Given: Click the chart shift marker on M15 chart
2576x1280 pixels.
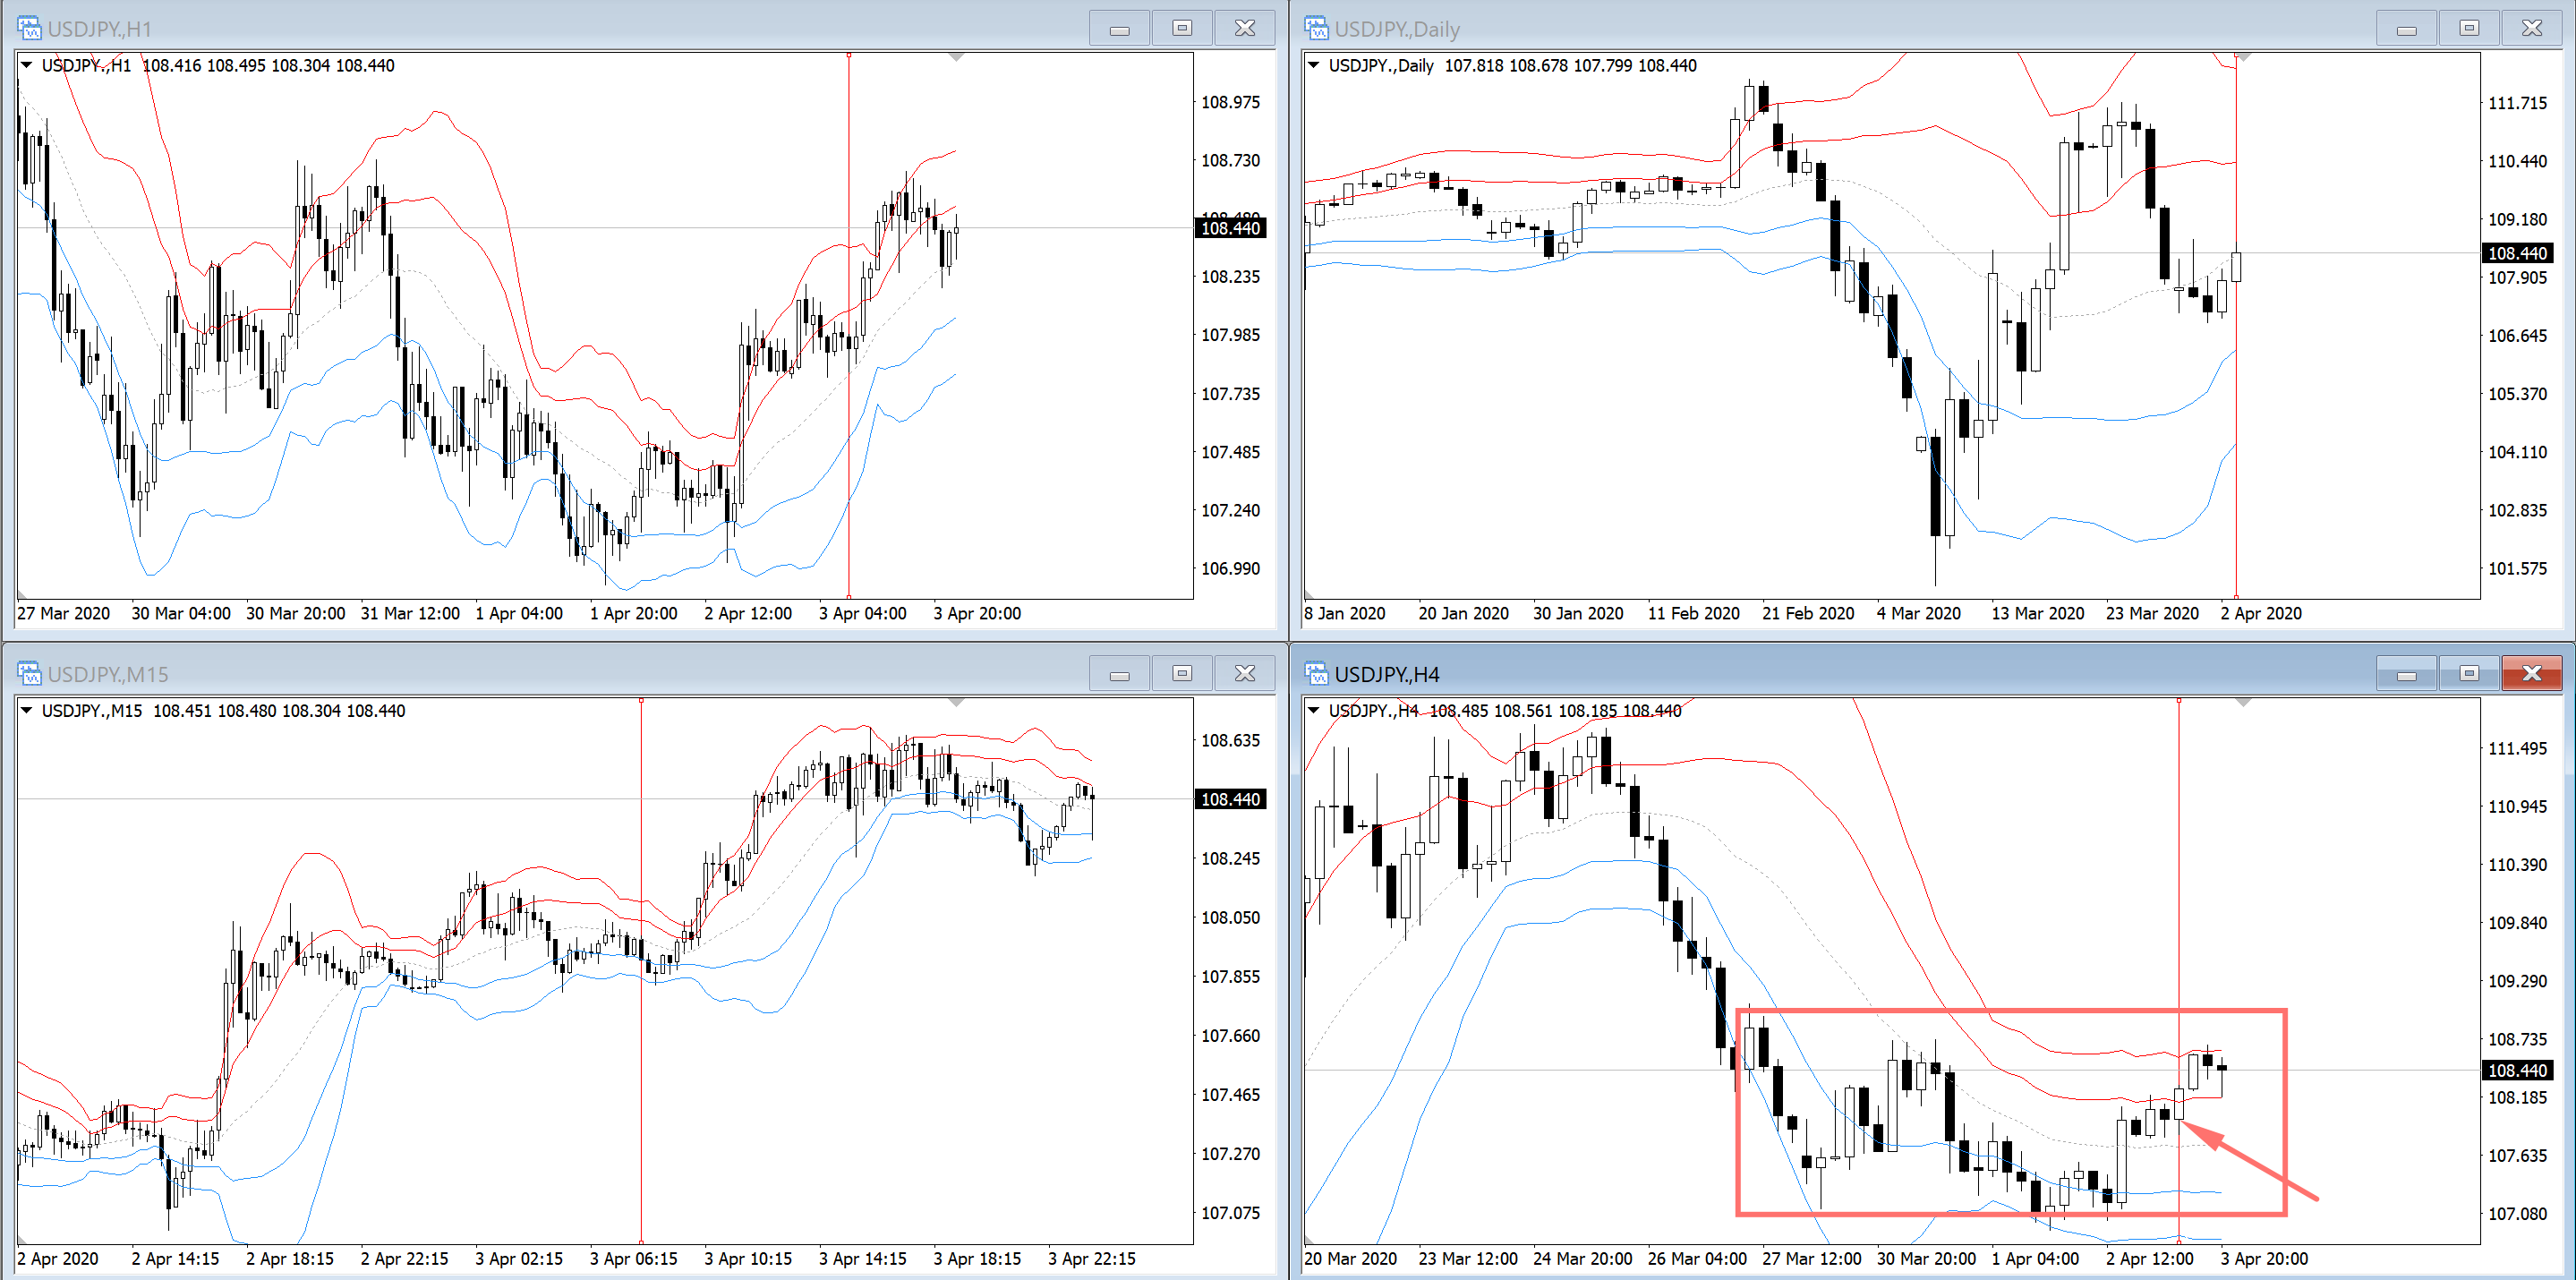Looking at the screenshot, I should (956, 703).
